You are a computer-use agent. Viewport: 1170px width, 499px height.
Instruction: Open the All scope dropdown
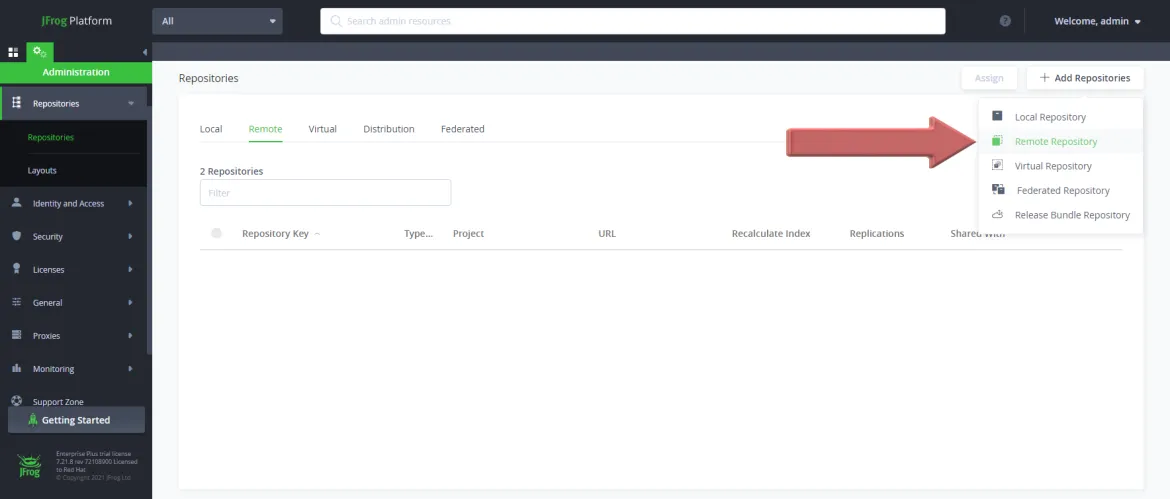point(217,21)
